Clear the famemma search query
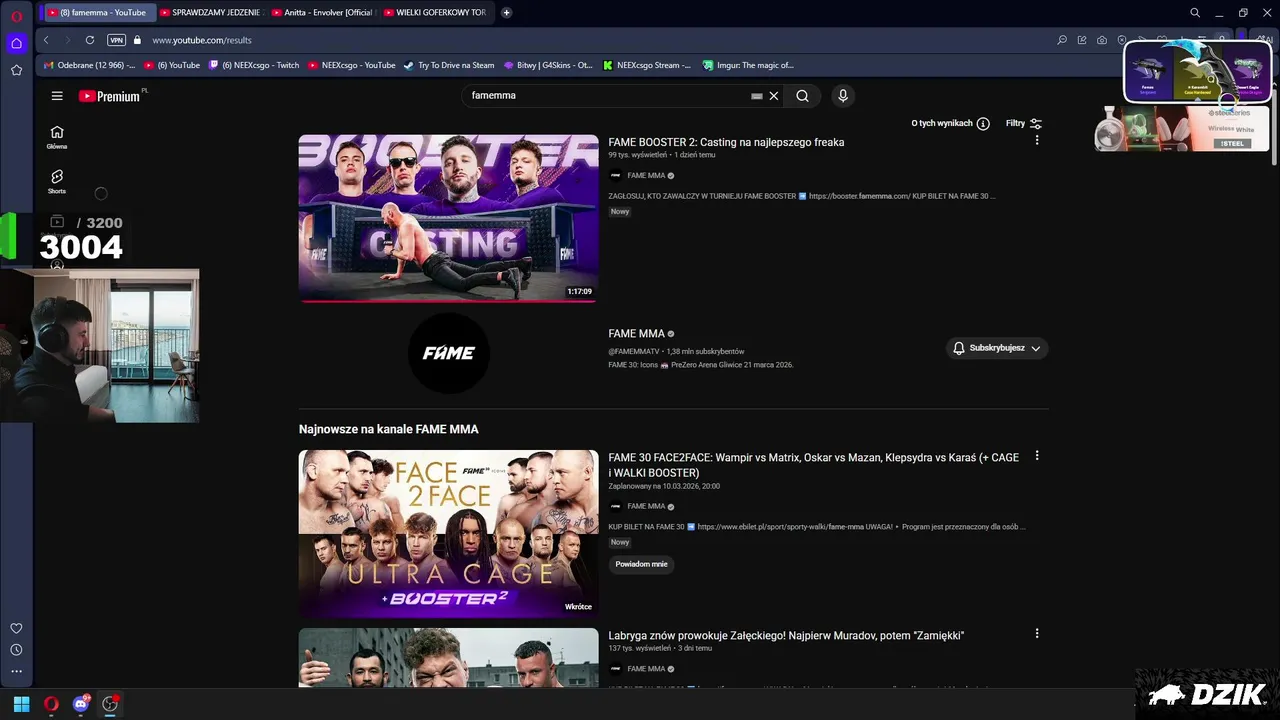The width and height of the screenshot is (1280, 720). (x=773, y=96)
